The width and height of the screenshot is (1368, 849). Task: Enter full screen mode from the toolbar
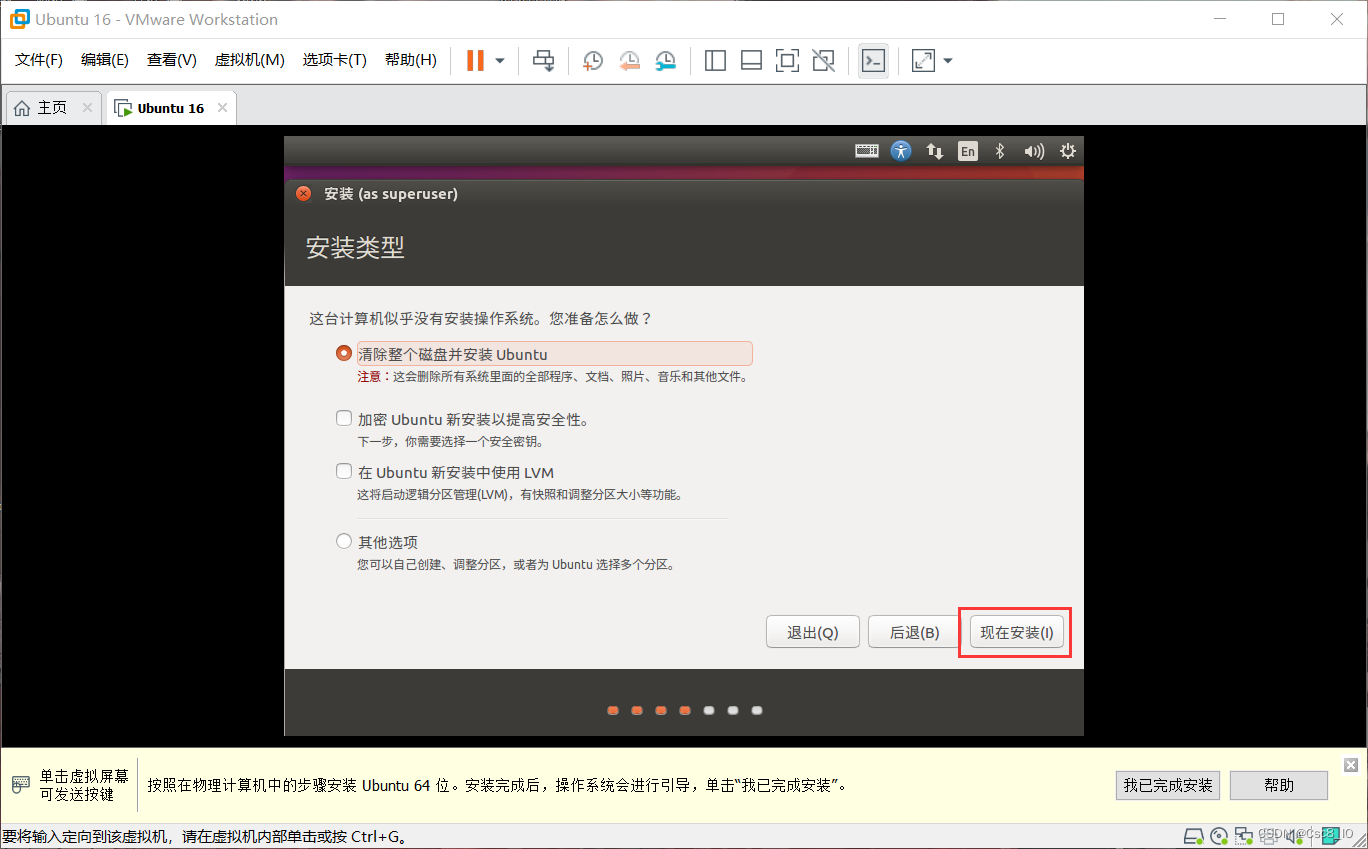[x=787, y=61]
